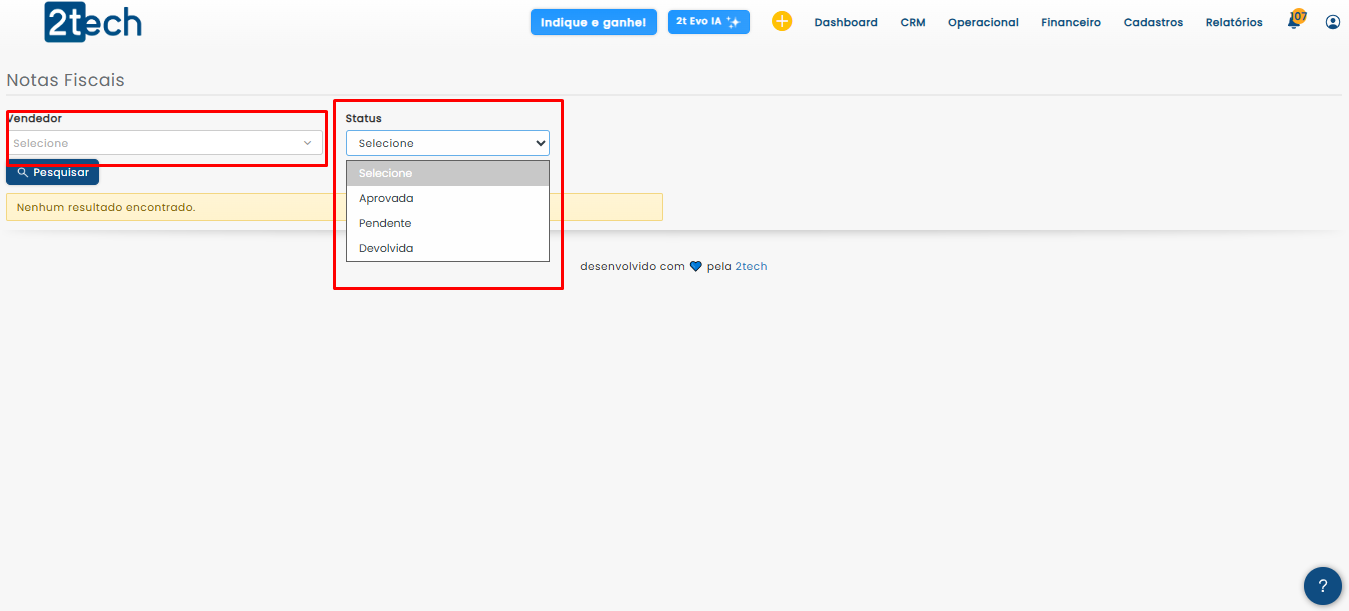1349x611 pixels.
Task: Open the user profile icon
Action: click(1332, 22)
